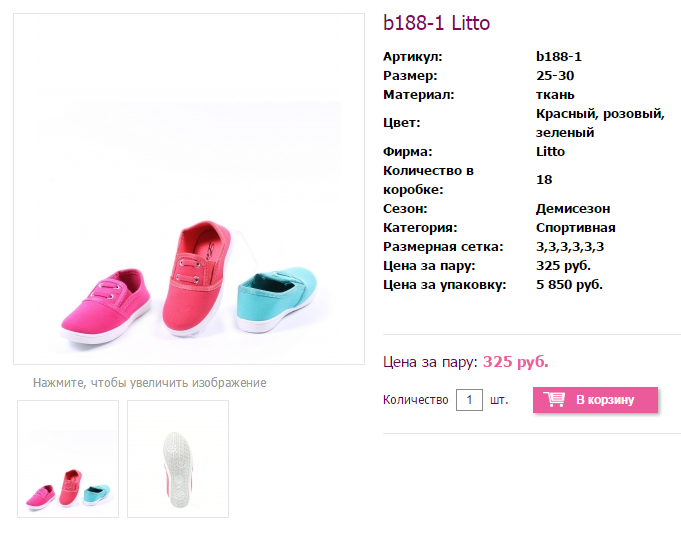681x535 pixels.
Task: Click the cart icon on the pink button
Action: [553, 400]
